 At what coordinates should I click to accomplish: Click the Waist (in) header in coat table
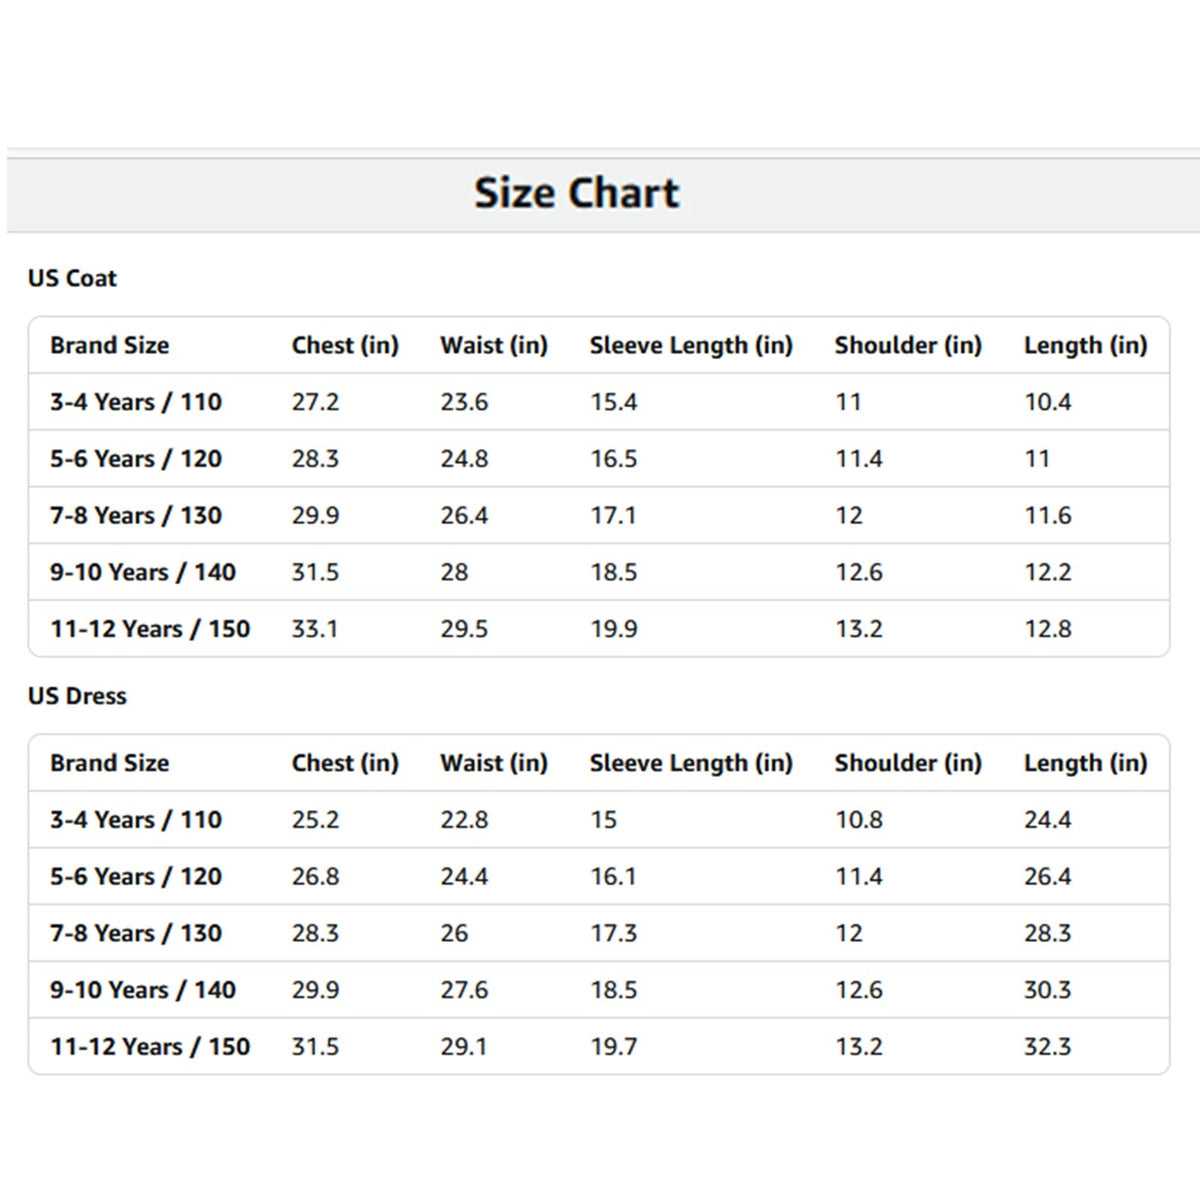coord(494,345)
